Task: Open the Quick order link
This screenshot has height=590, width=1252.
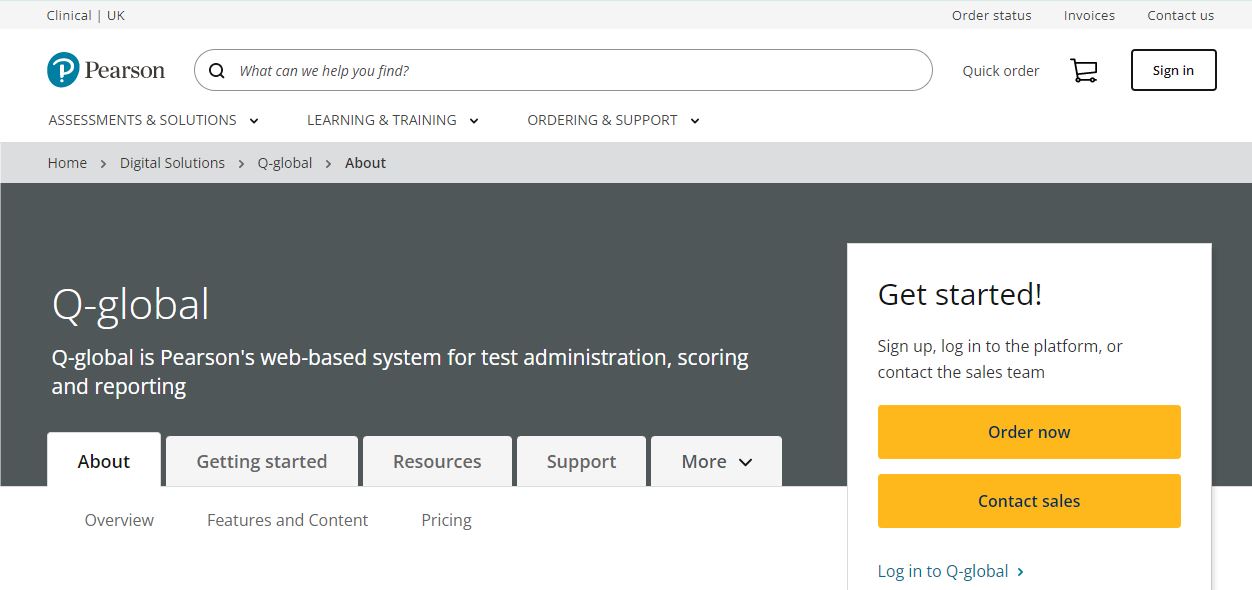Action: pos(1000,71)
